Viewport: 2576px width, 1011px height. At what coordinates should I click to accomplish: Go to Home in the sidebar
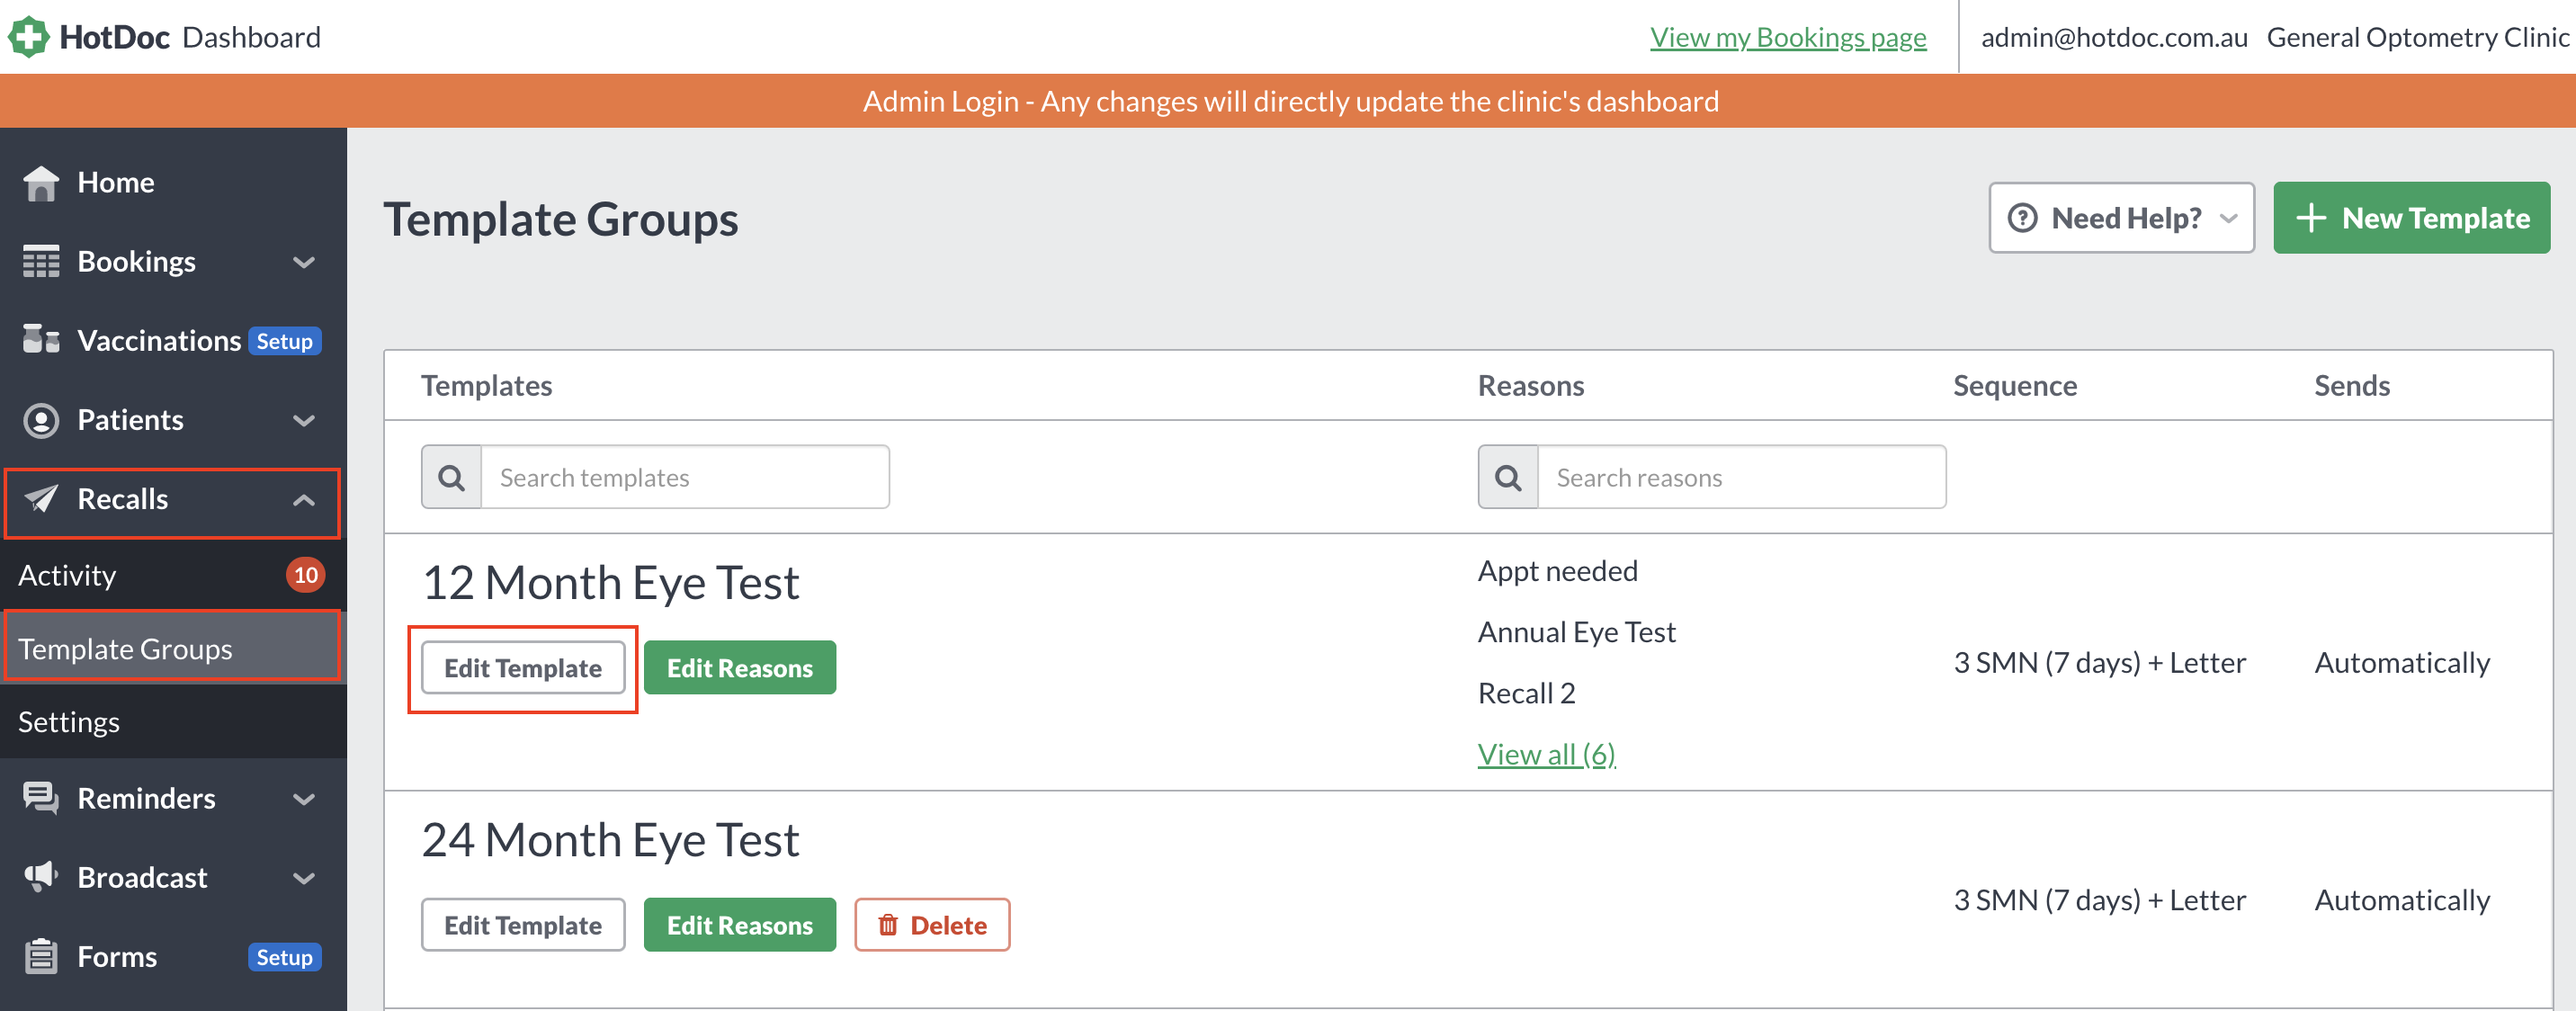(x=173, y=183)
